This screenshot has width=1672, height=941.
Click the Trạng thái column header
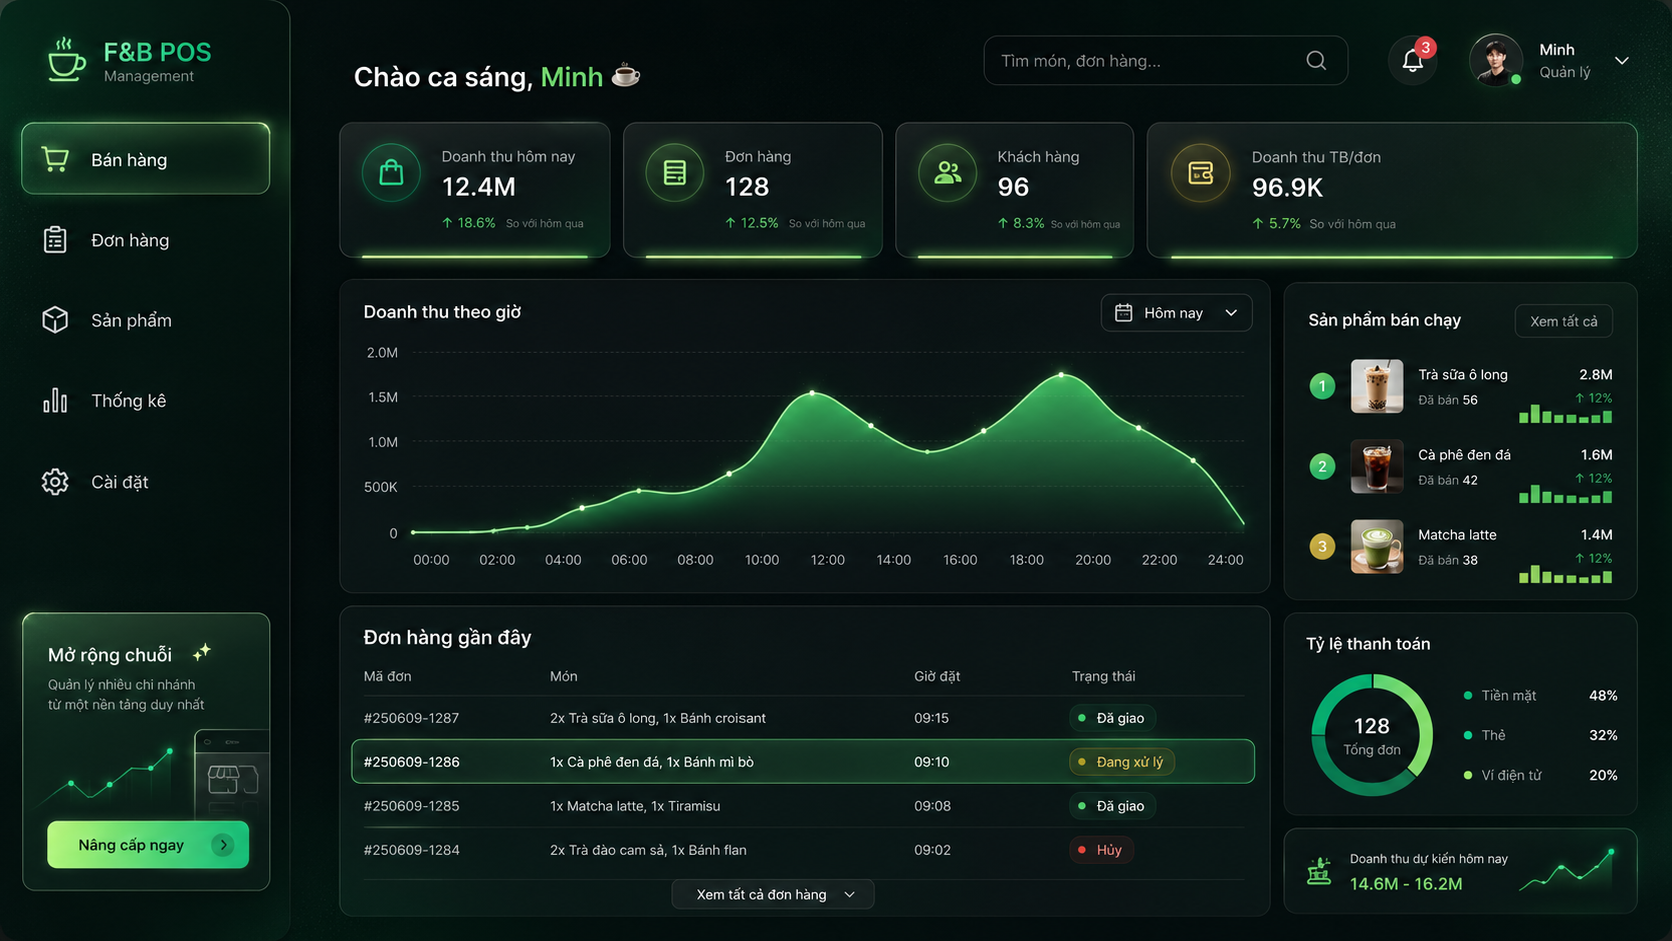[x=1104, y=676]
